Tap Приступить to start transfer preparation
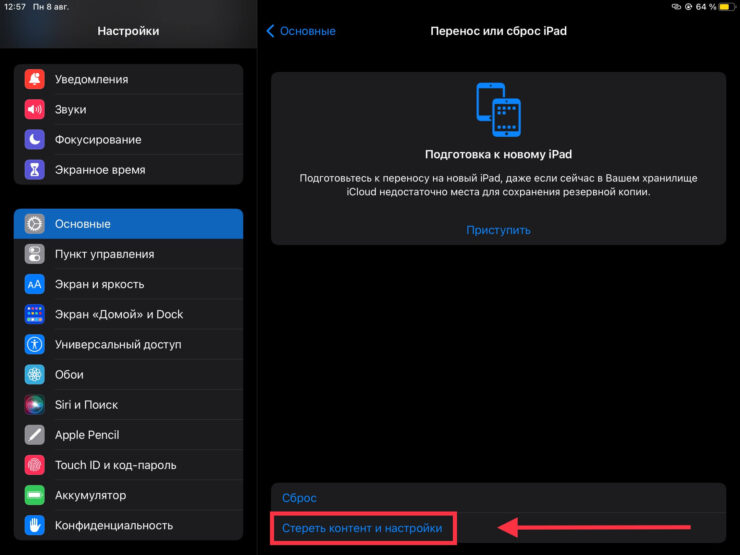This screenshot has height=555, width=740. (x=498, y=230)
